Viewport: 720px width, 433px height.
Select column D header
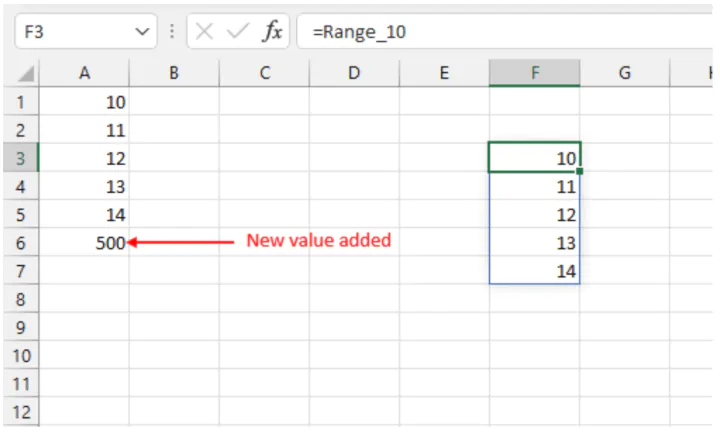coord(354,73)
